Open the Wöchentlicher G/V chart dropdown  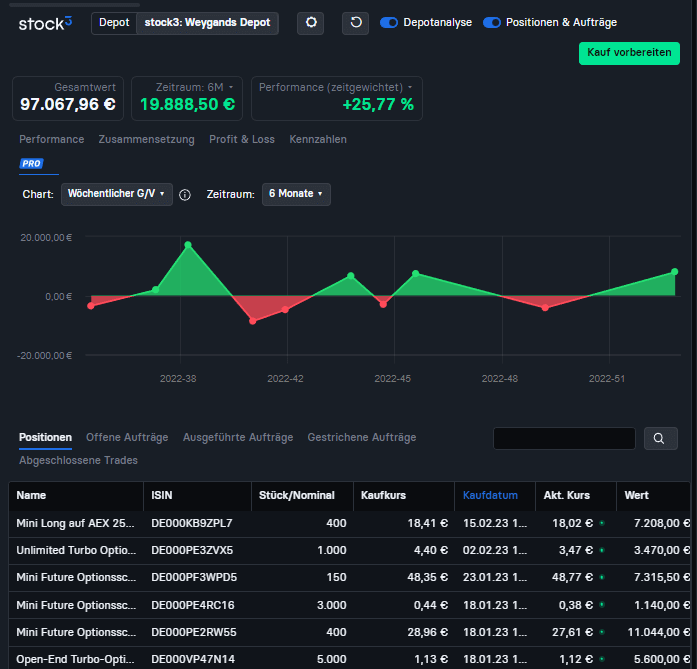[x=116, y=194]
